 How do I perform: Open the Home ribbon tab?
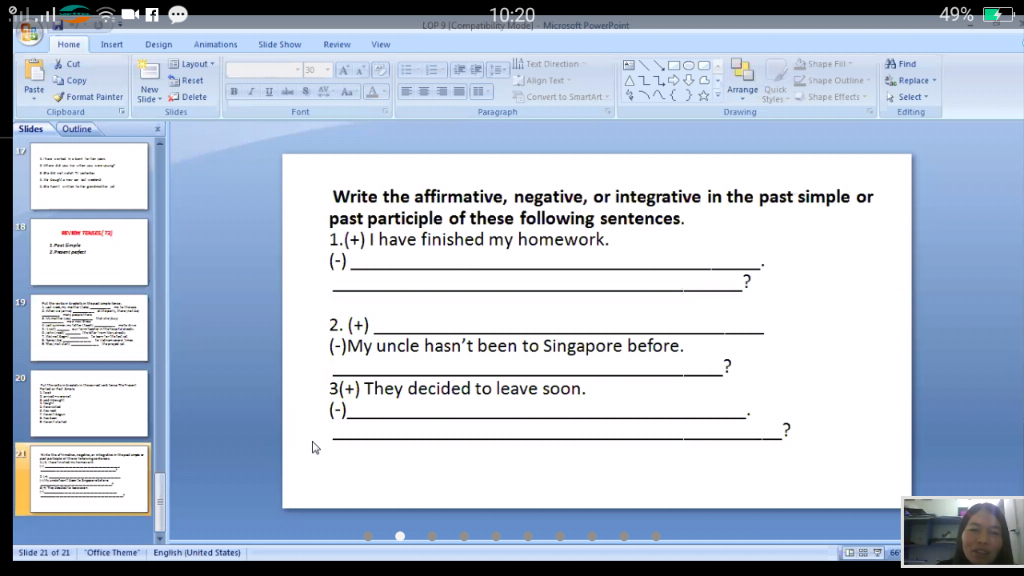pyautogui.click(x=69, y=44)
